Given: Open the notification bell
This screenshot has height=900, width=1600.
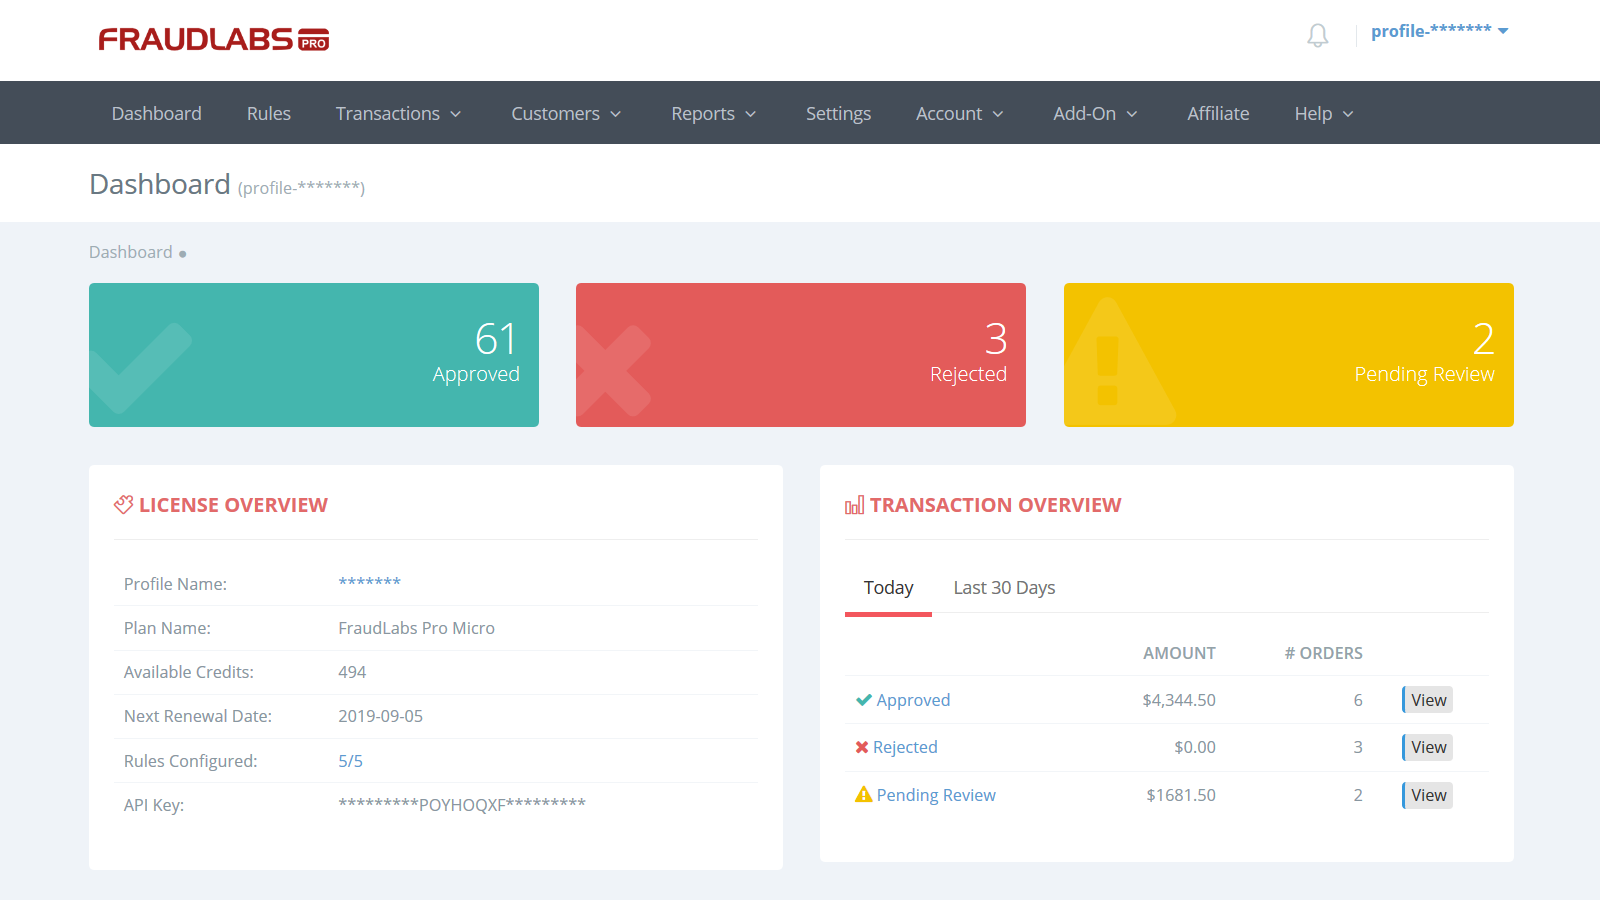Looking at the screenshot, I should (x=1318, y=36).
